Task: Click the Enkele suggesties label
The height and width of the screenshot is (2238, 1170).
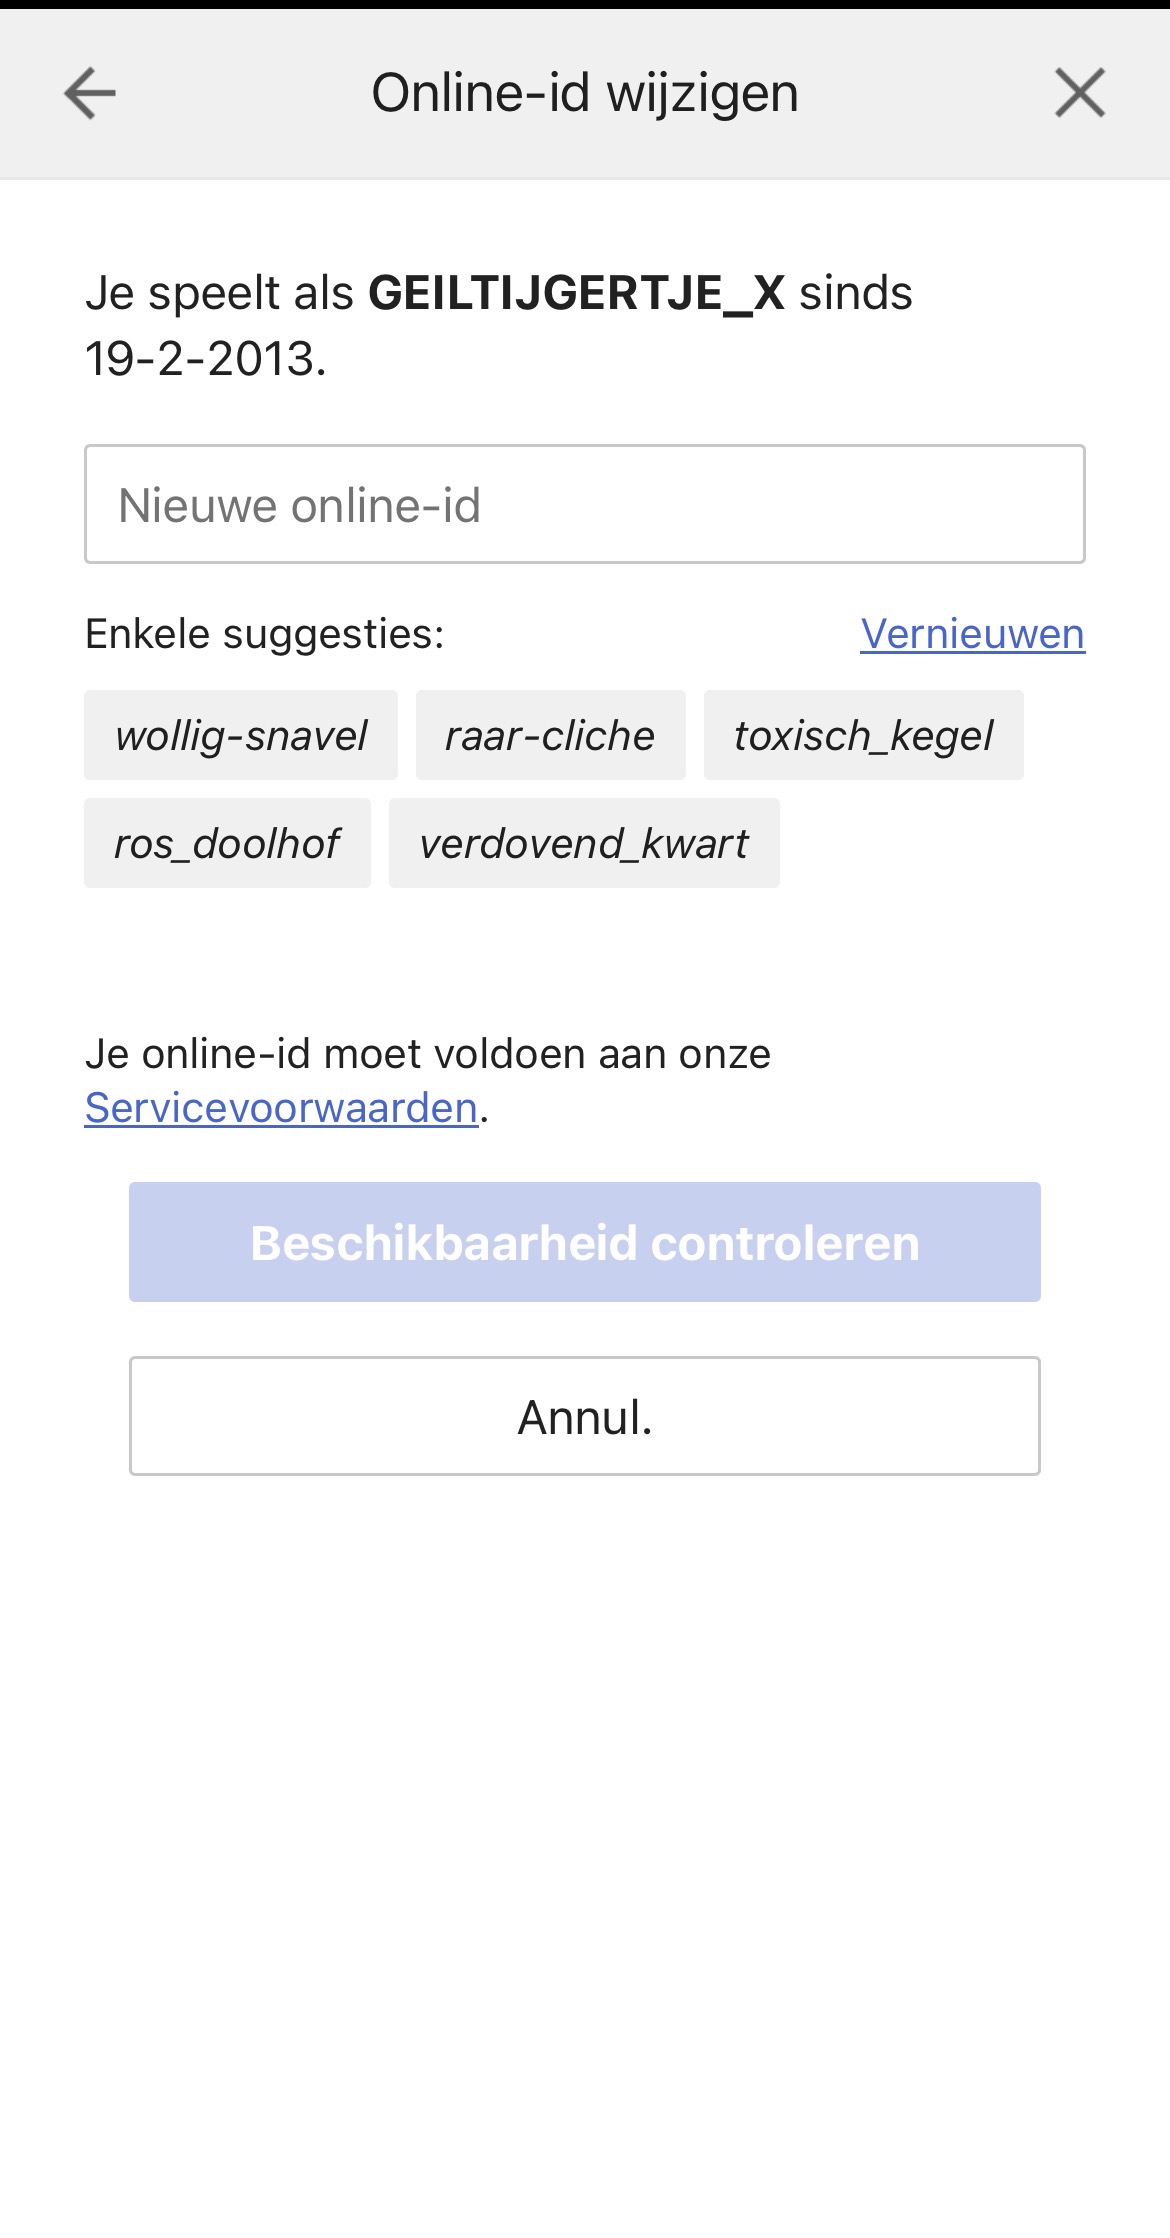Action: click(264, 634)
